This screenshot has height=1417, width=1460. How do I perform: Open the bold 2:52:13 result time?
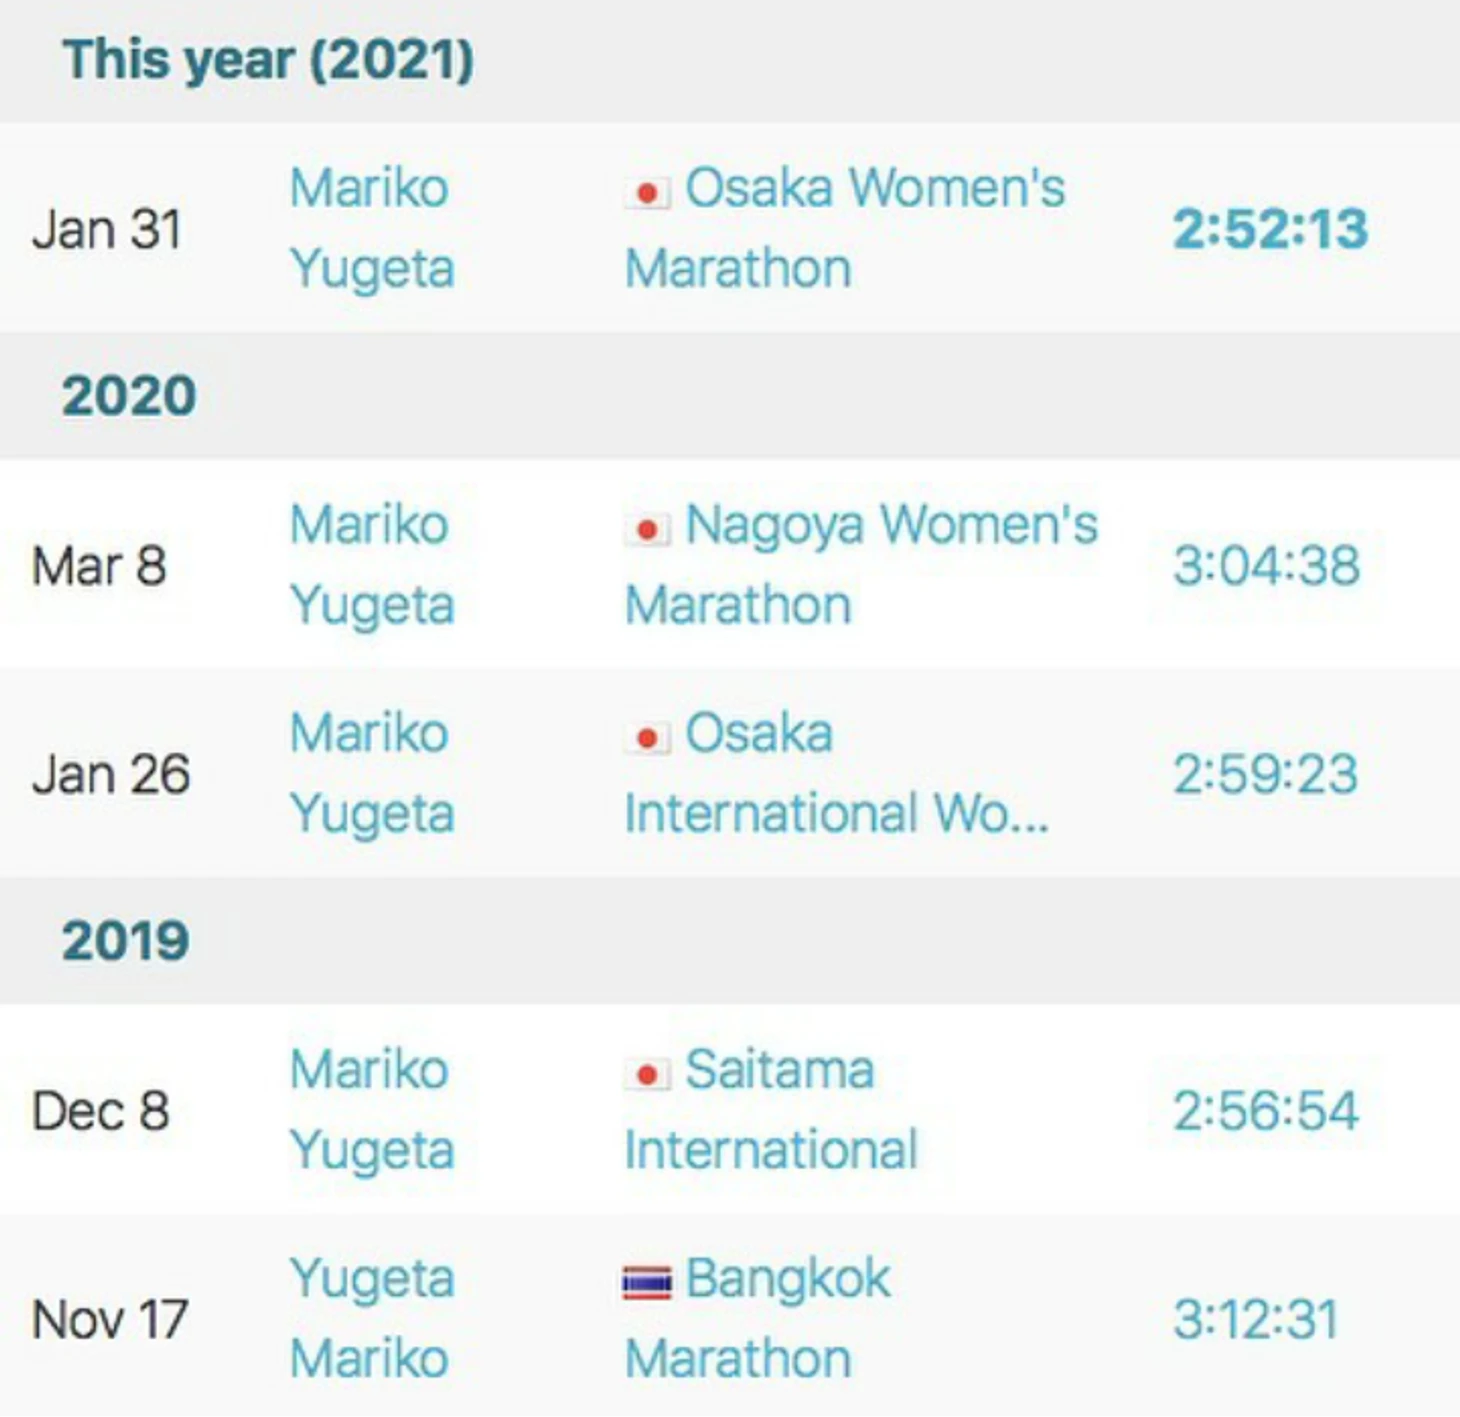pyautogui.click(x=1270, y=229)
